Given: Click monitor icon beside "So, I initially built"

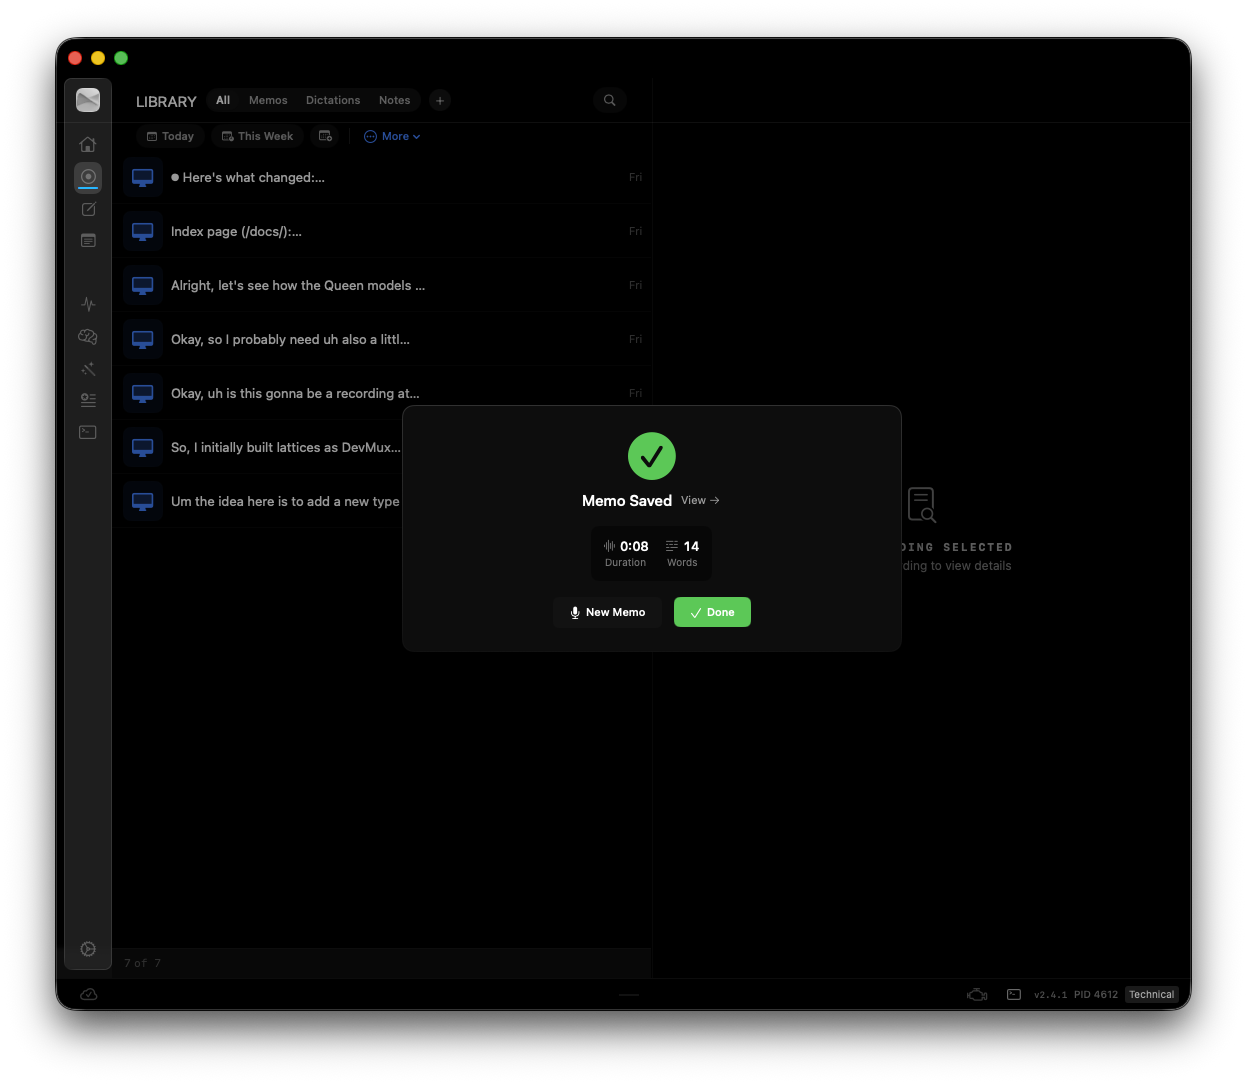Looking at the screenshot, I should click(143, 447).
